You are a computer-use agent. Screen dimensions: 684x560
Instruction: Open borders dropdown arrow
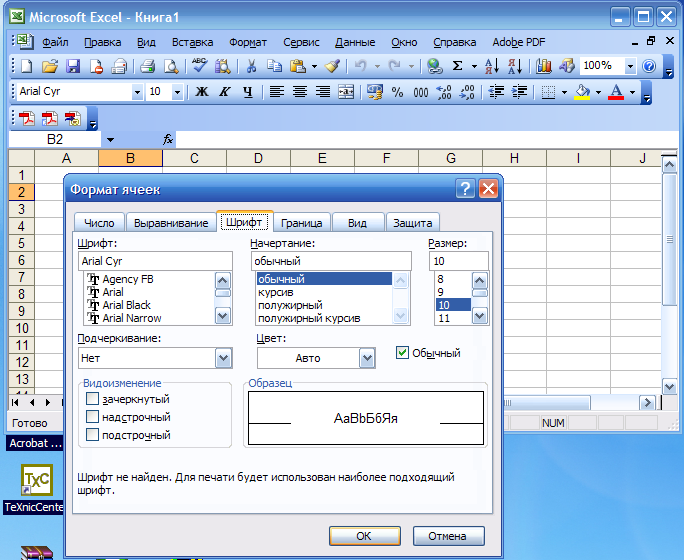click(564, 92)
